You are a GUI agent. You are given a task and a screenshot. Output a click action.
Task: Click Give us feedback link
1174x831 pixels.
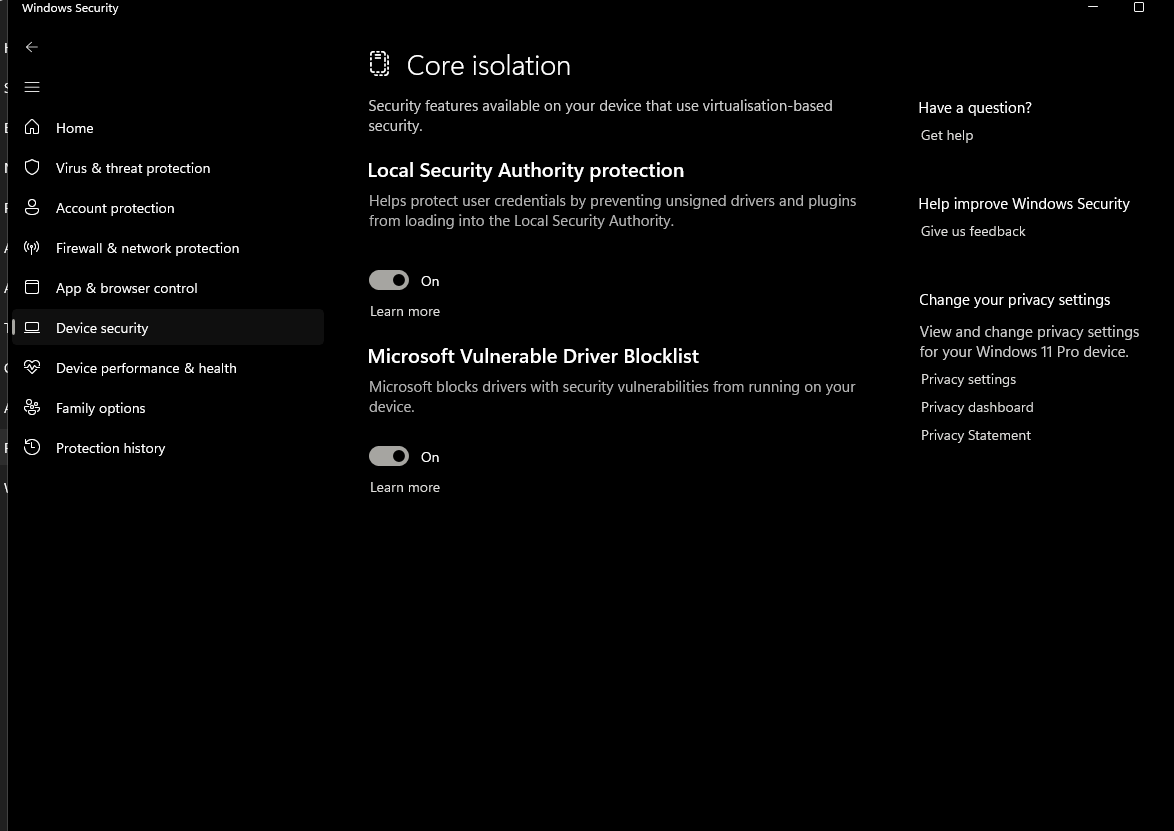coord(973,231)
